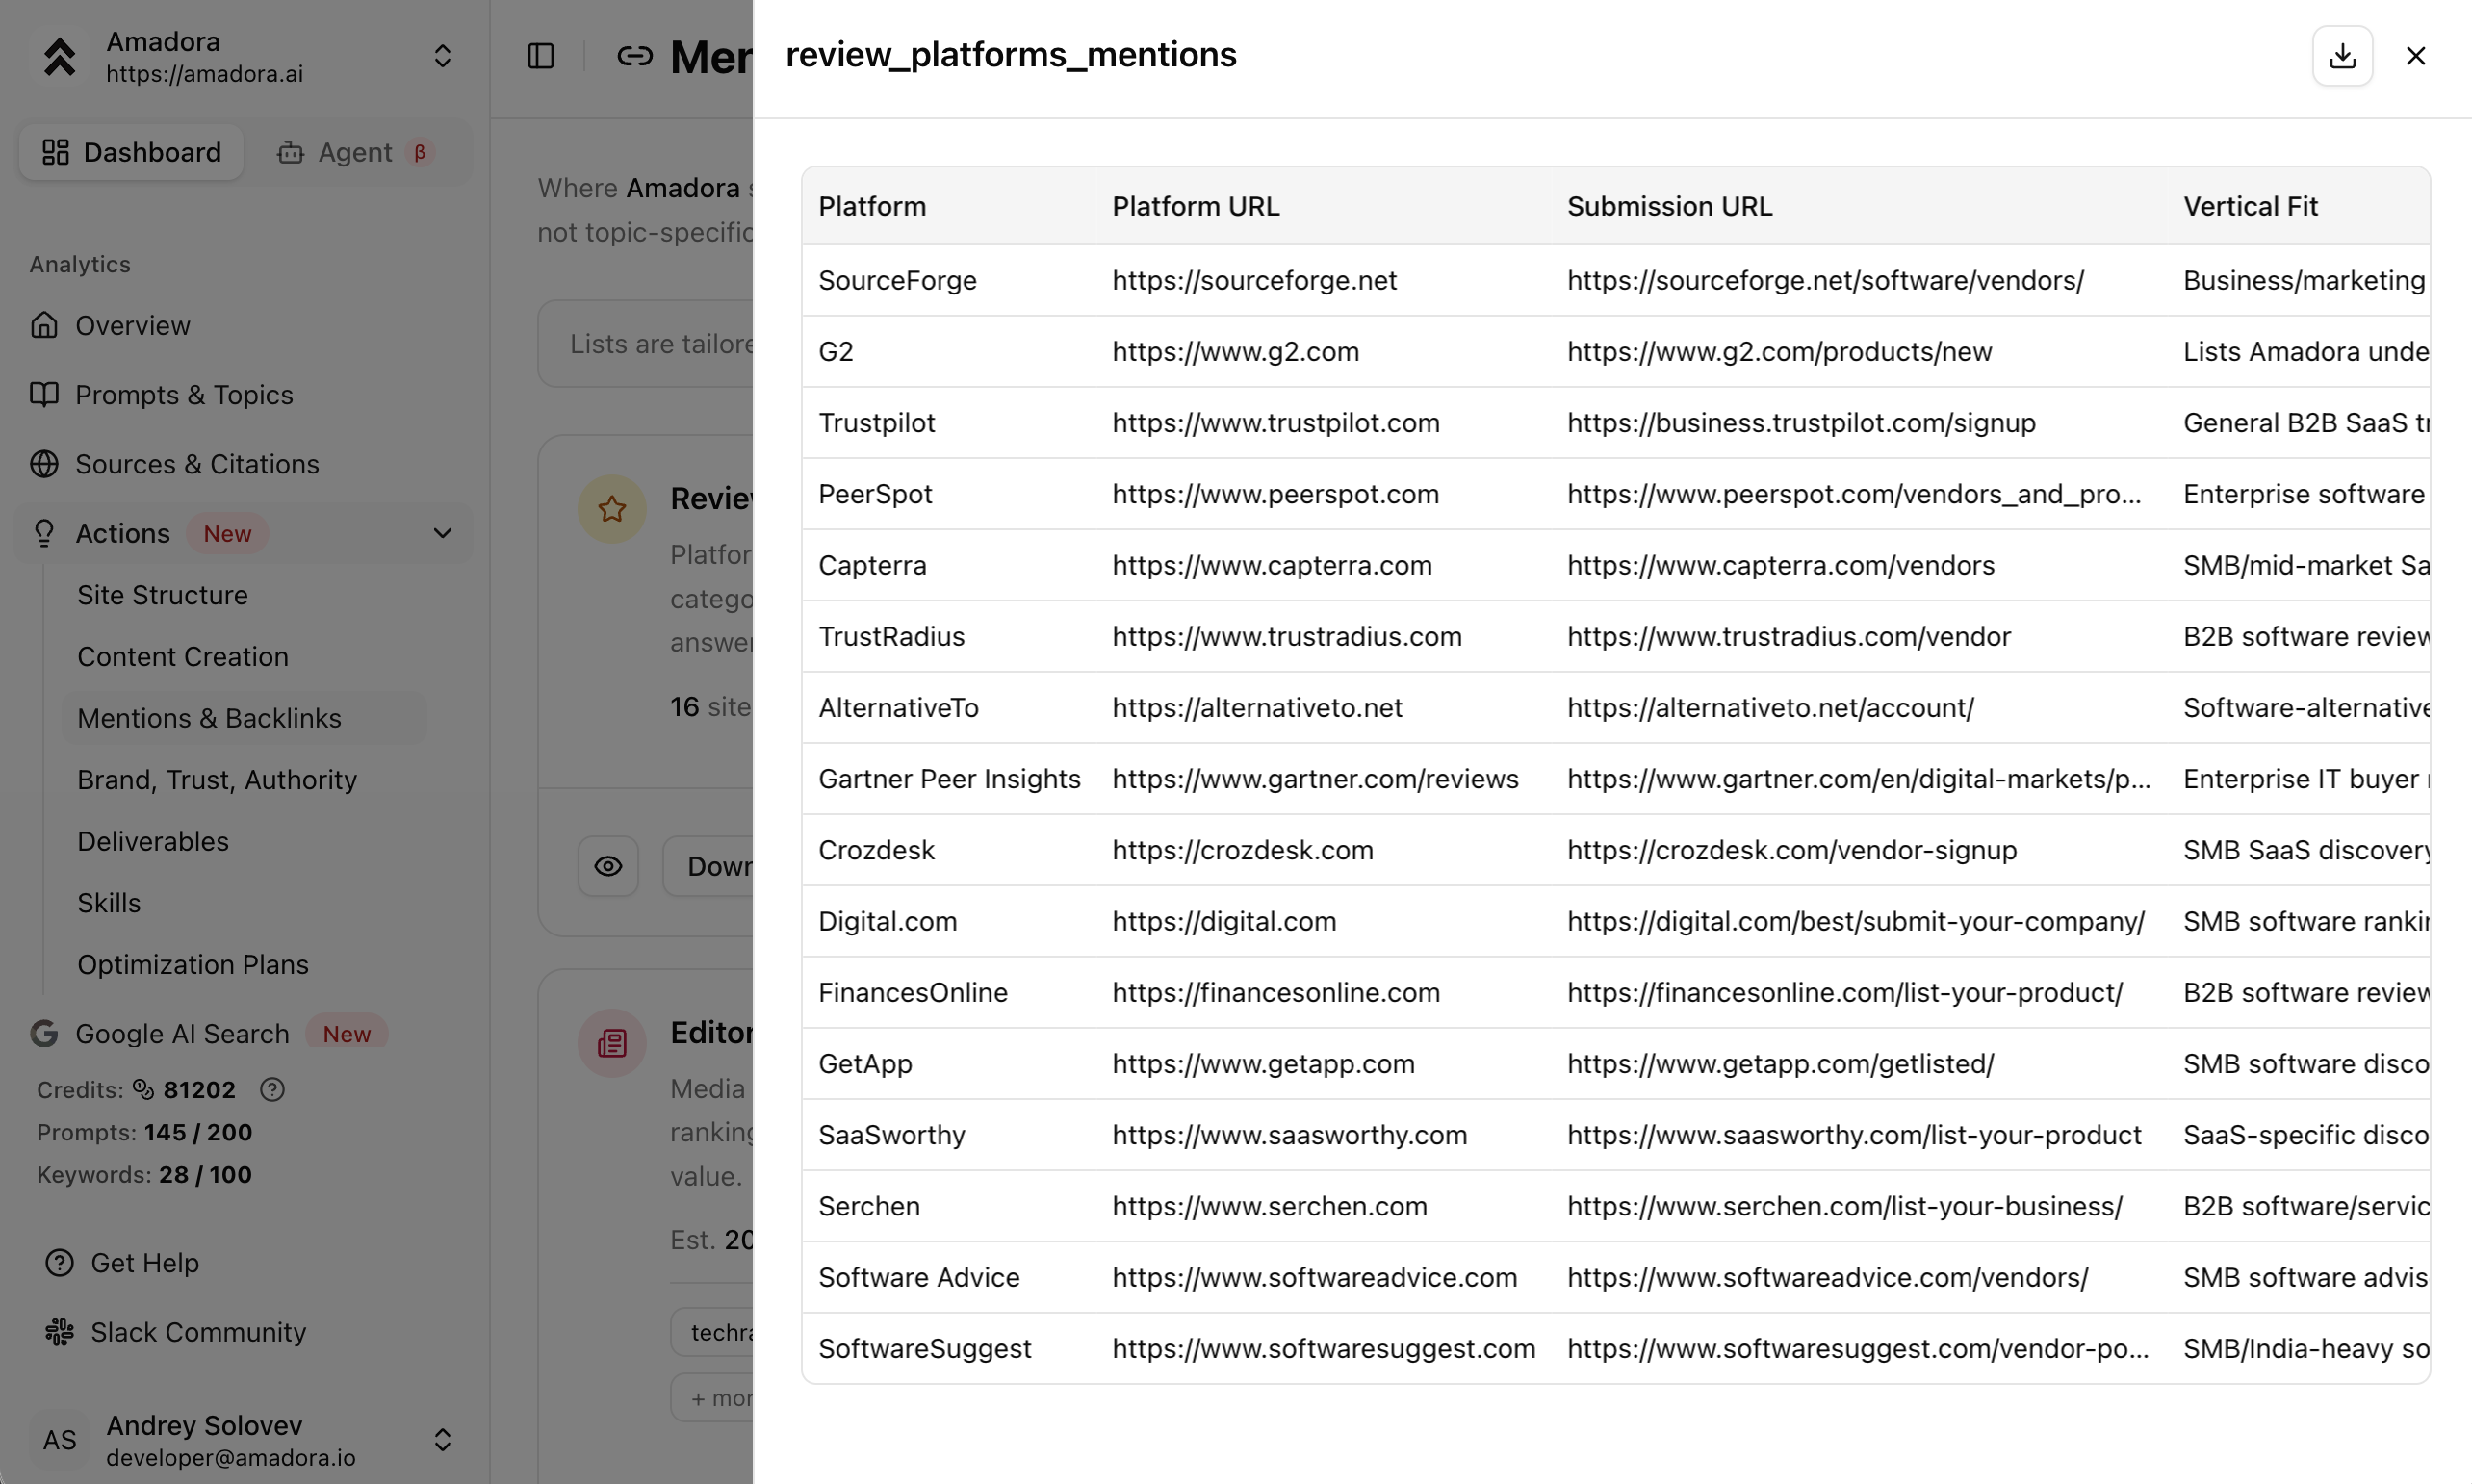The height and width of the screenshot is (1484, 2472).
Task: Click the Google G icon
Action: (x=44, y=1033)
